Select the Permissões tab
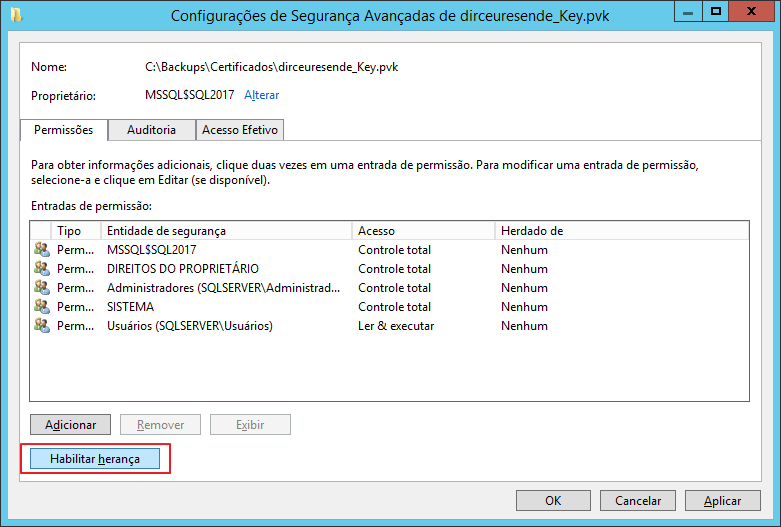Image resolution: width=781 pixels, height=527 pixels. 64,130
